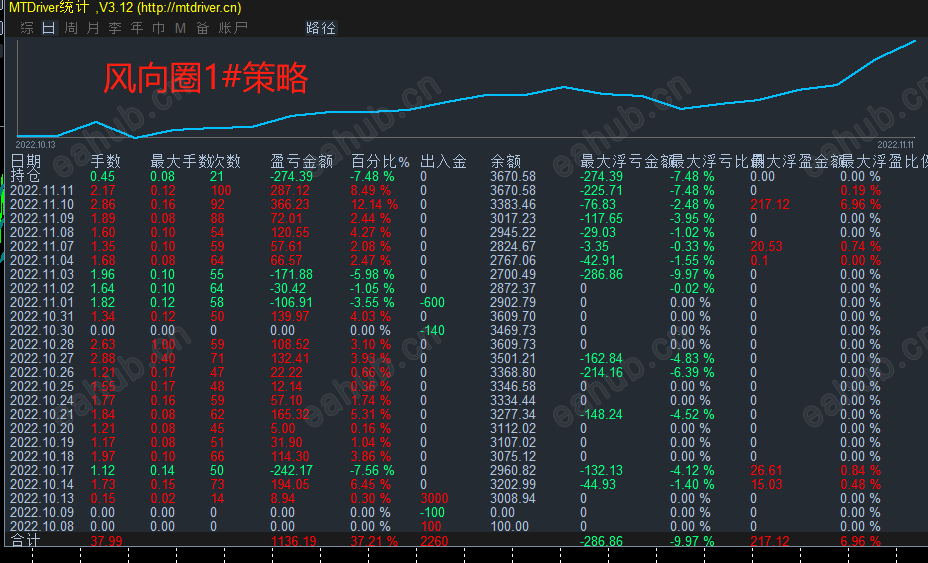
Task: Switch to the 综 summary tab
Action: [x=27, y=28]
